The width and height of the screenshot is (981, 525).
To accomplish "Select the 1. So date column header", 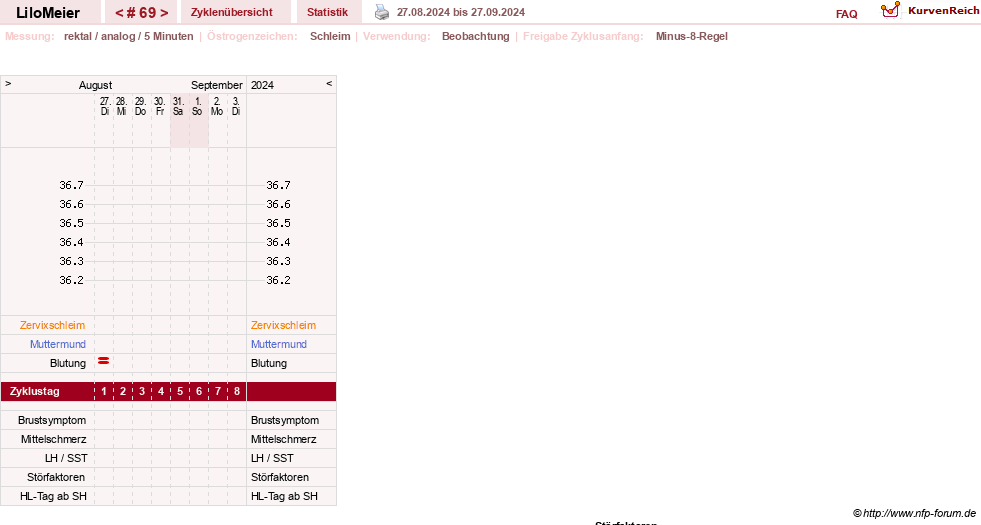I will tap(198, 106).
